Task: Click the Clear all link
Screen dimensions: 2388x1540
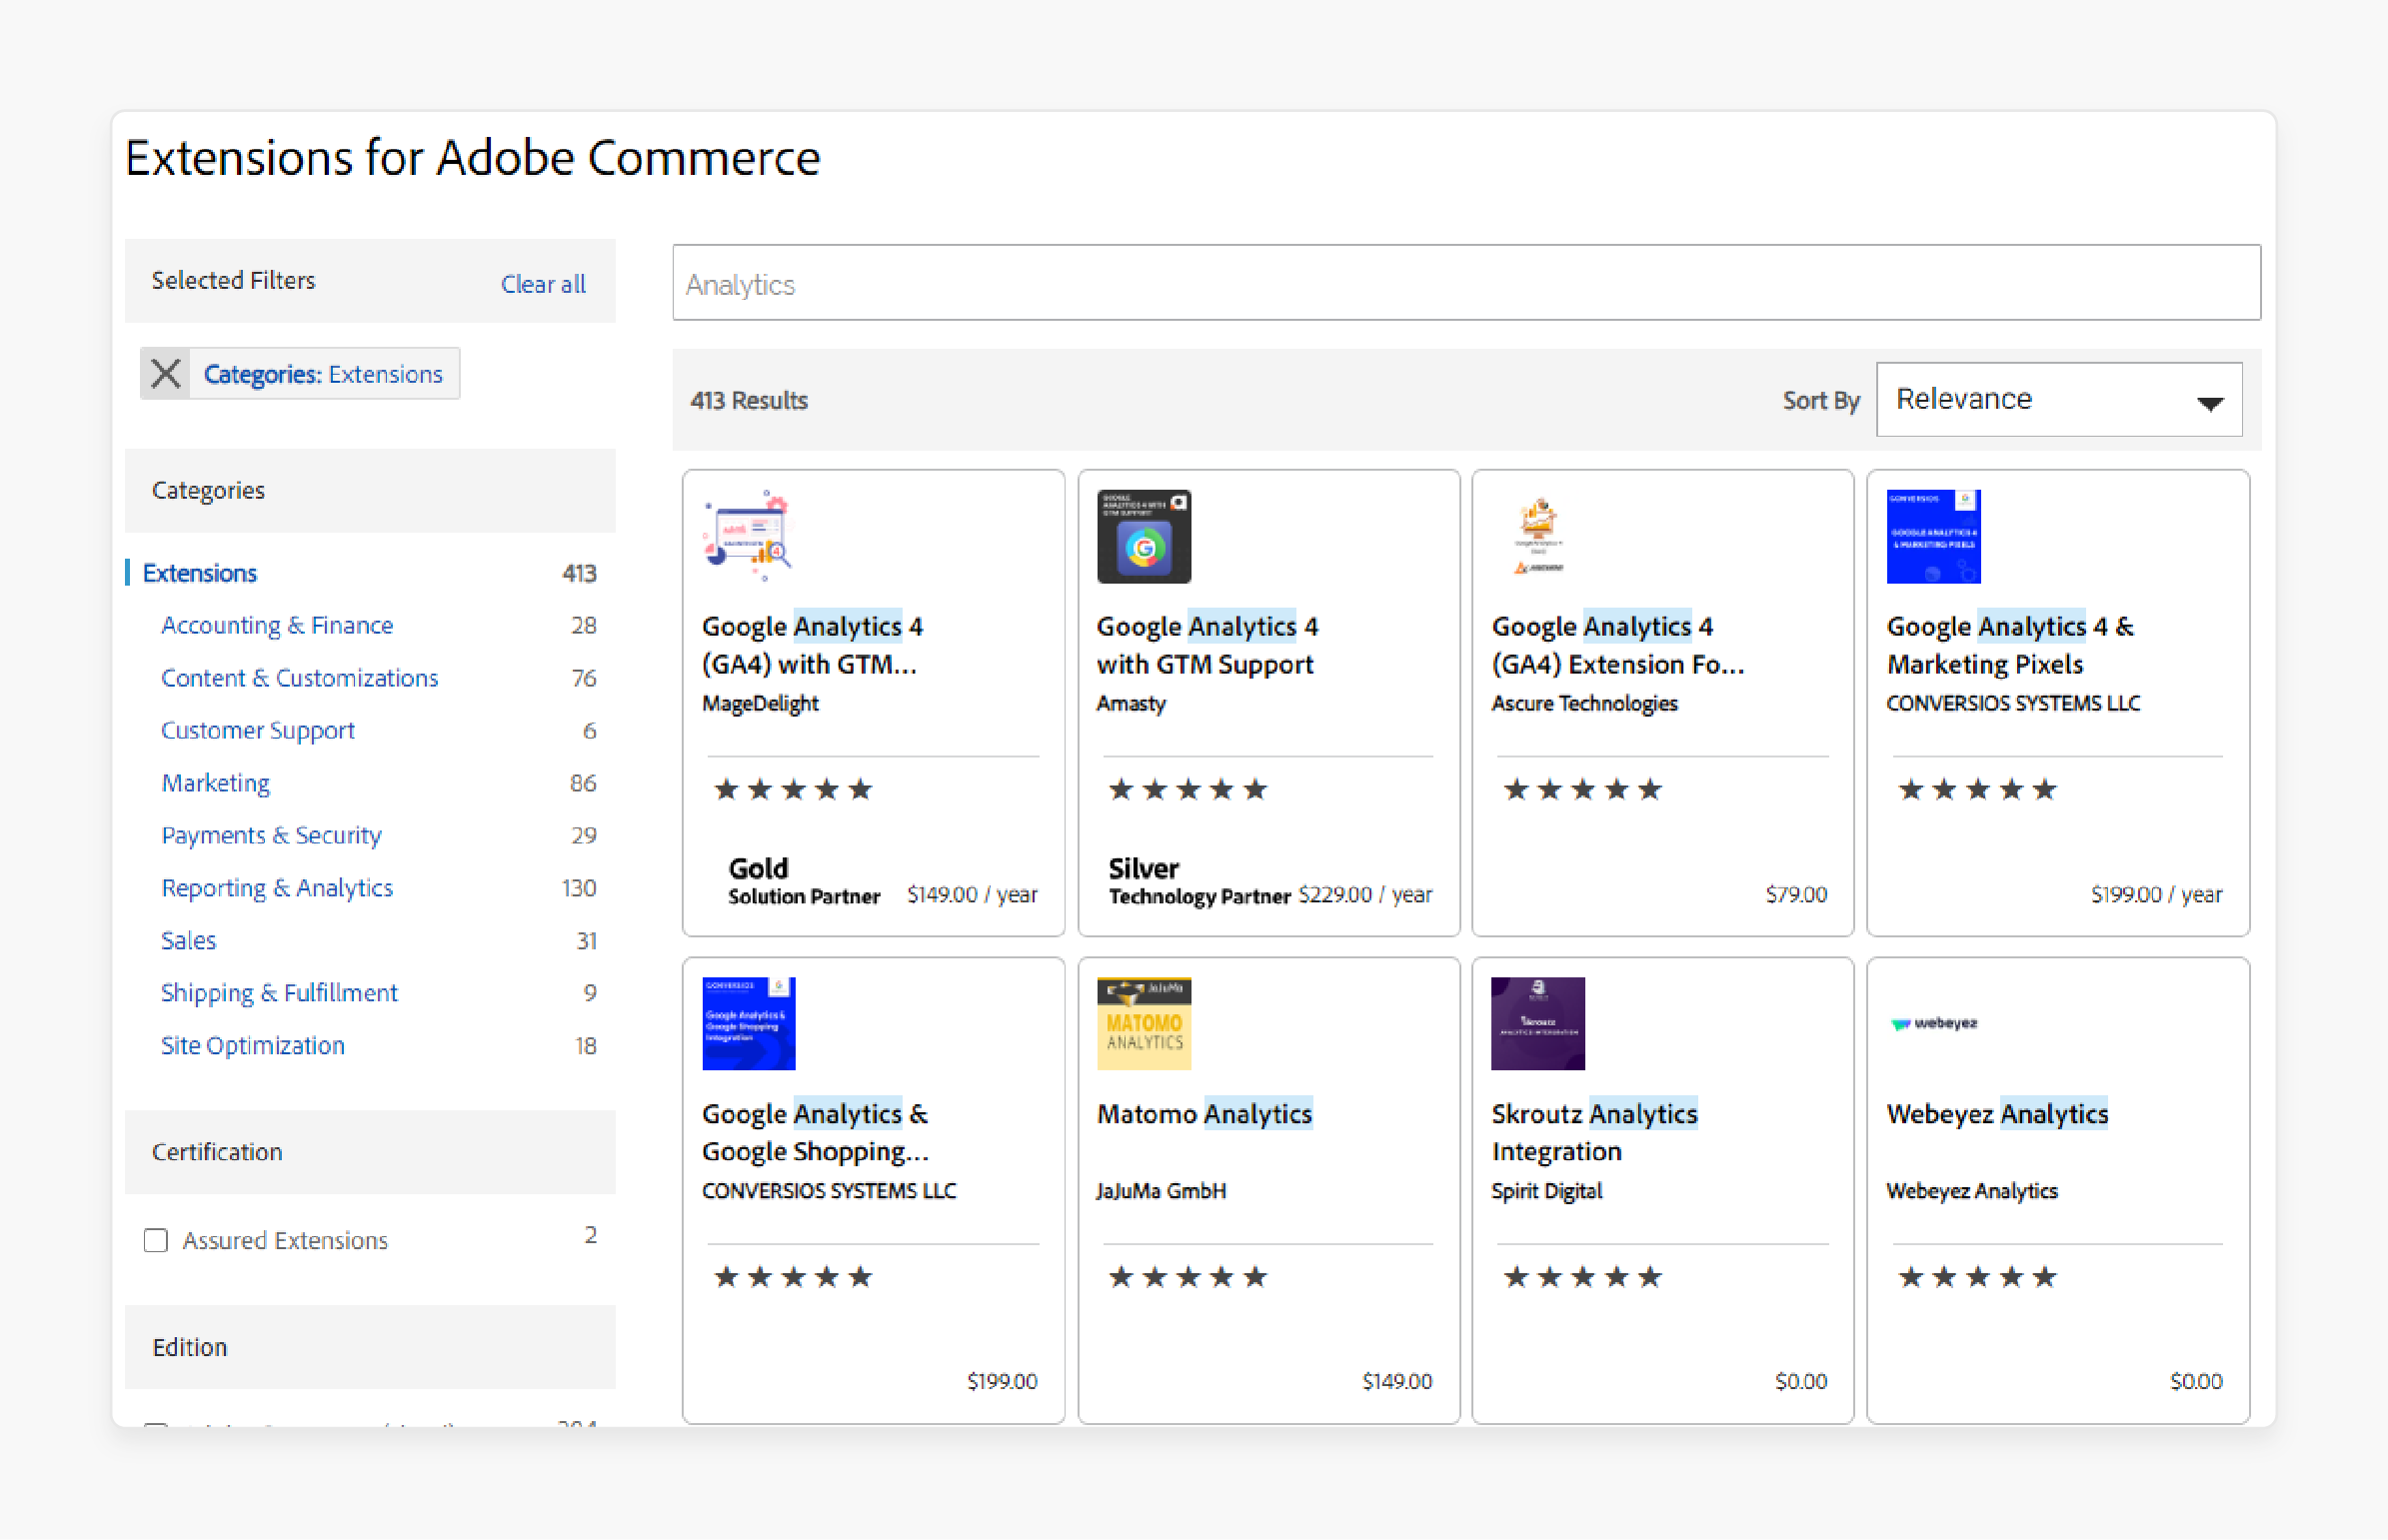Action: [x=543, y=284]
